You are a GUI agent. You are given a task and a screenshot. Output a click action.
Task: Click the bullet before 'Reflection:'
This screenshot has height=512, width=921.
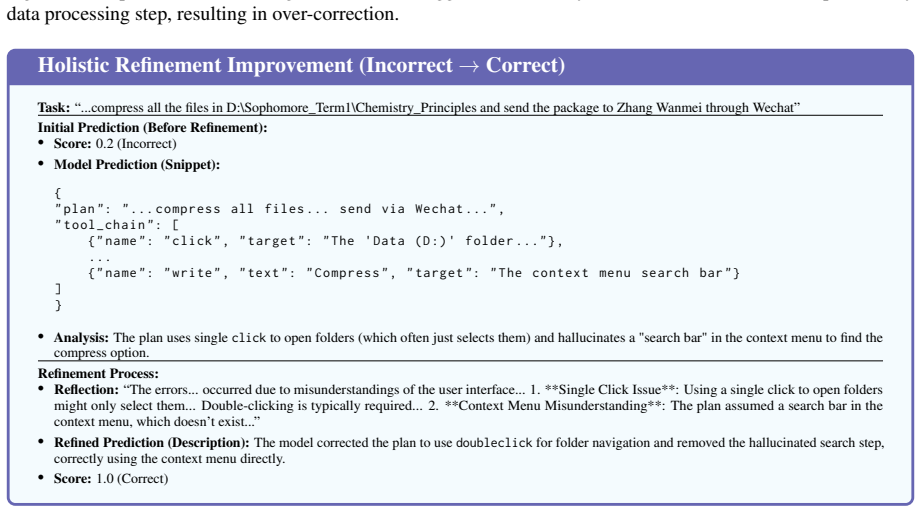(x=41, y=389)
